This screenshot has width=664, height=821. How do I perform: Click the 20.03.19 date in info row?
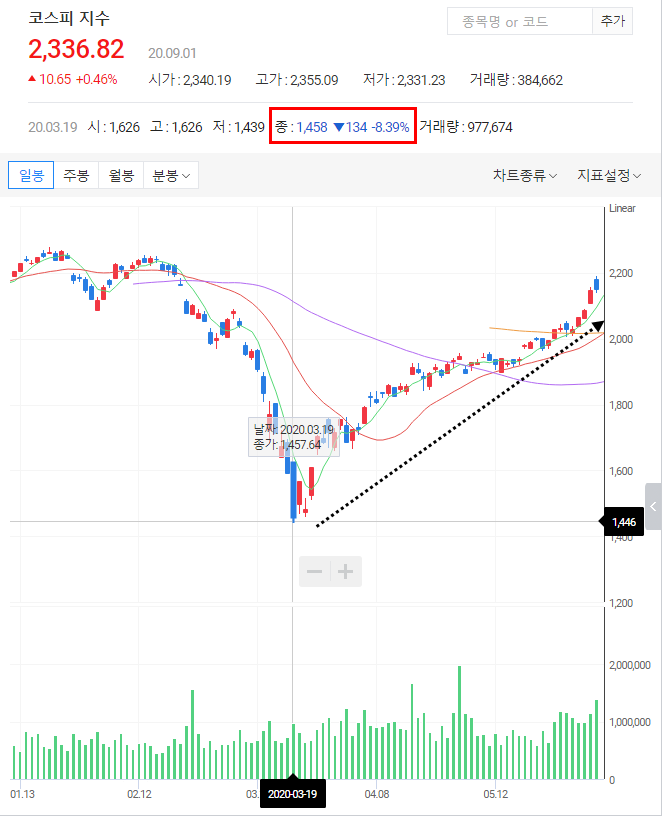coord(52,127)
